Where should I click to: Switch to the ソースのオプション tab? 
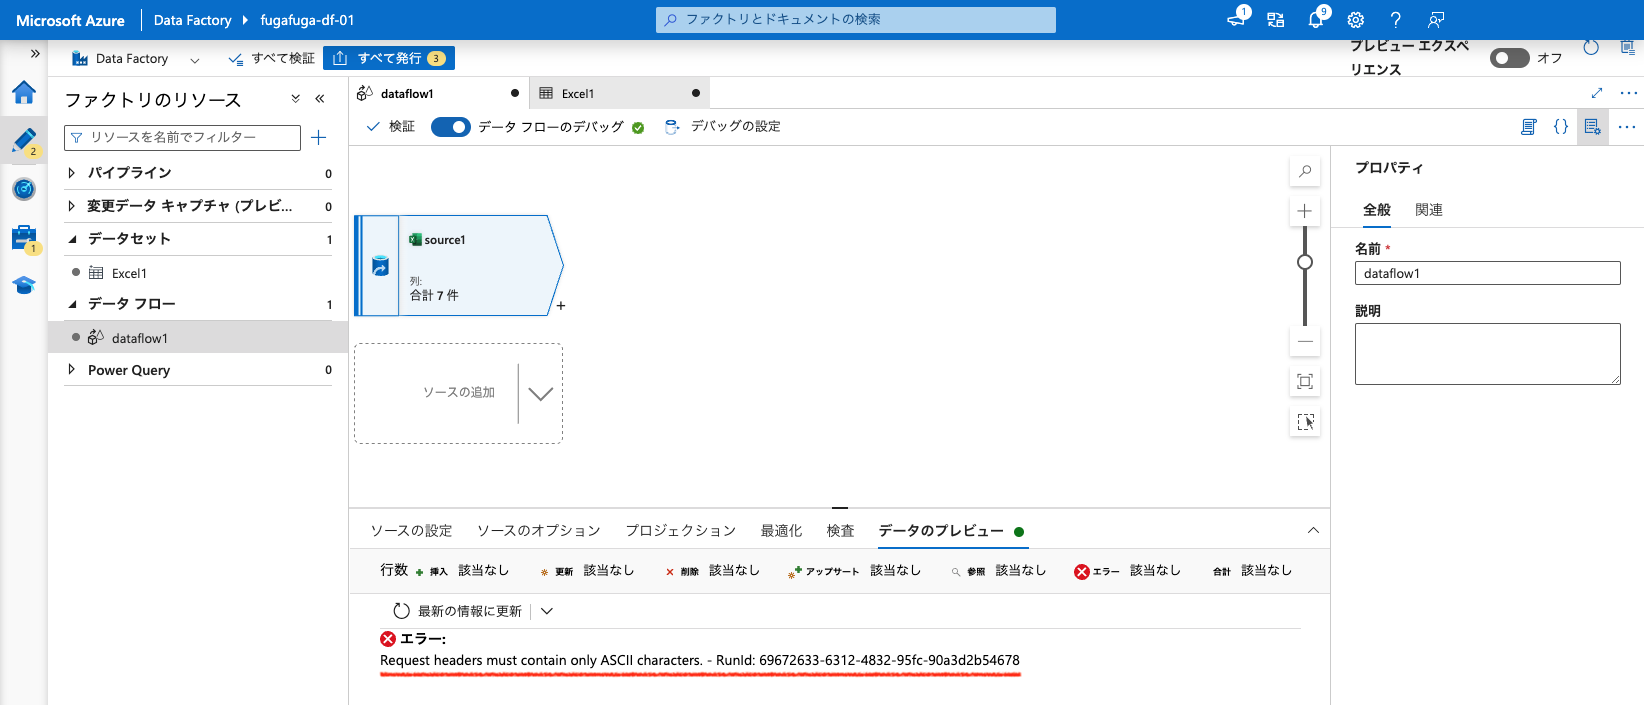[539, 531]
